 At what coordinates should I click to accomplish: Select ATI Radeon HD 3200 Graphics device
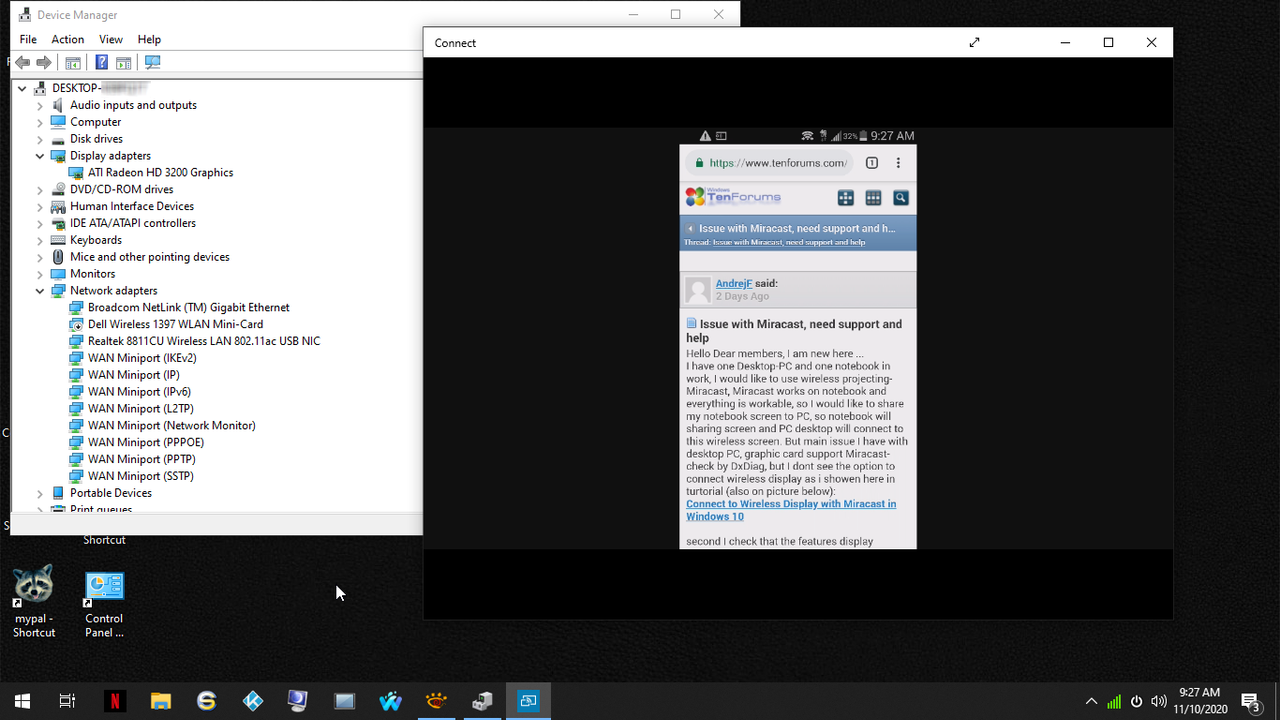tap(160, 172)
